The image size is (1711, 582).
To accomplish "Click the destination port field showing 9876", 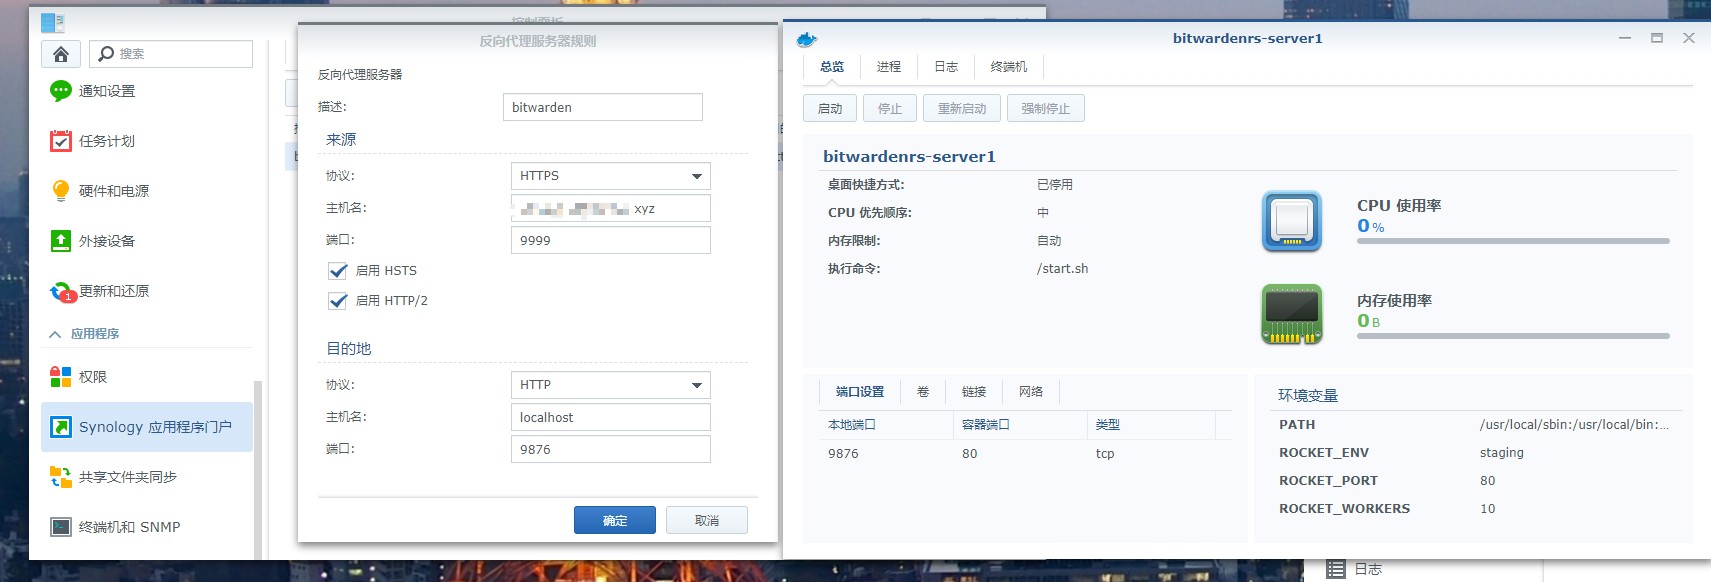I will pyautogui.click(x=611, y=449).
